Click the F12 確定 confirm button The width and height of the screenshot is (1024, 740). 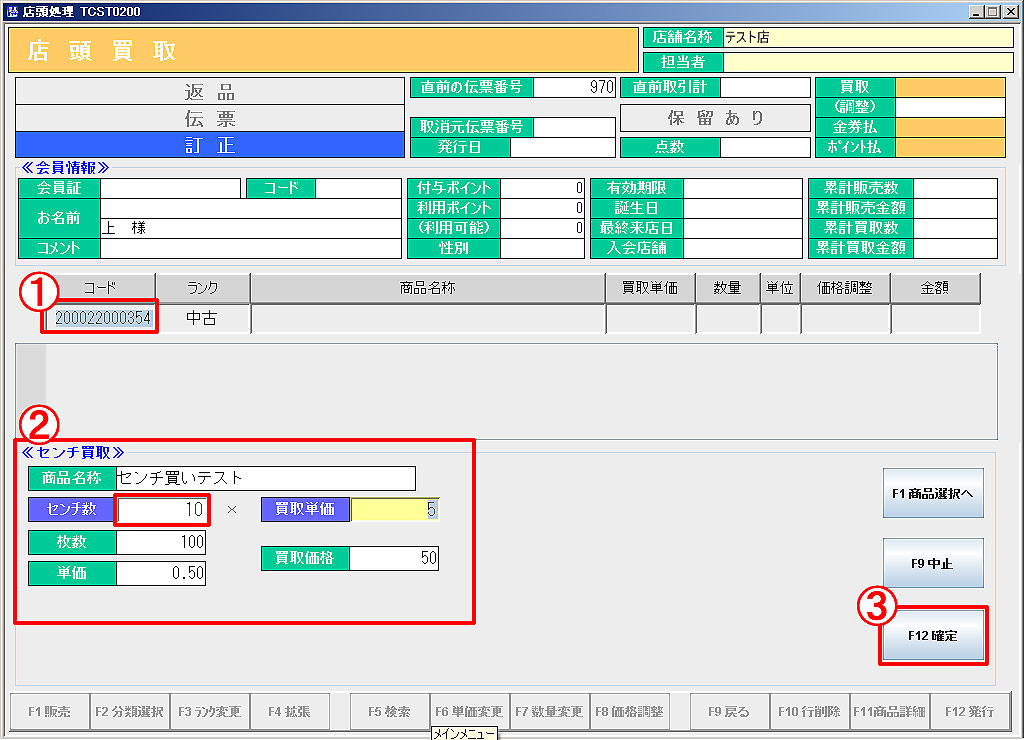pos(932,635)
